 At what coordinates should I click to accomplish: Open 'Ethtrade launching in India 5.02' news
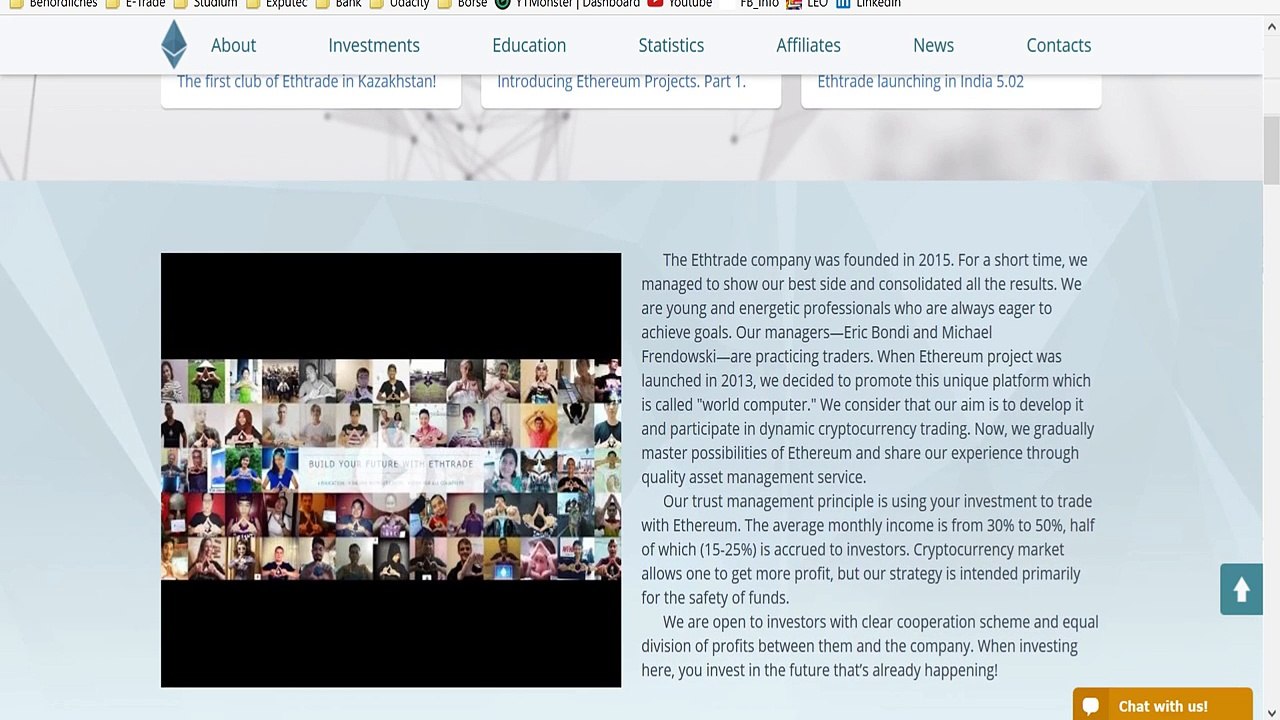coord(920,82)
